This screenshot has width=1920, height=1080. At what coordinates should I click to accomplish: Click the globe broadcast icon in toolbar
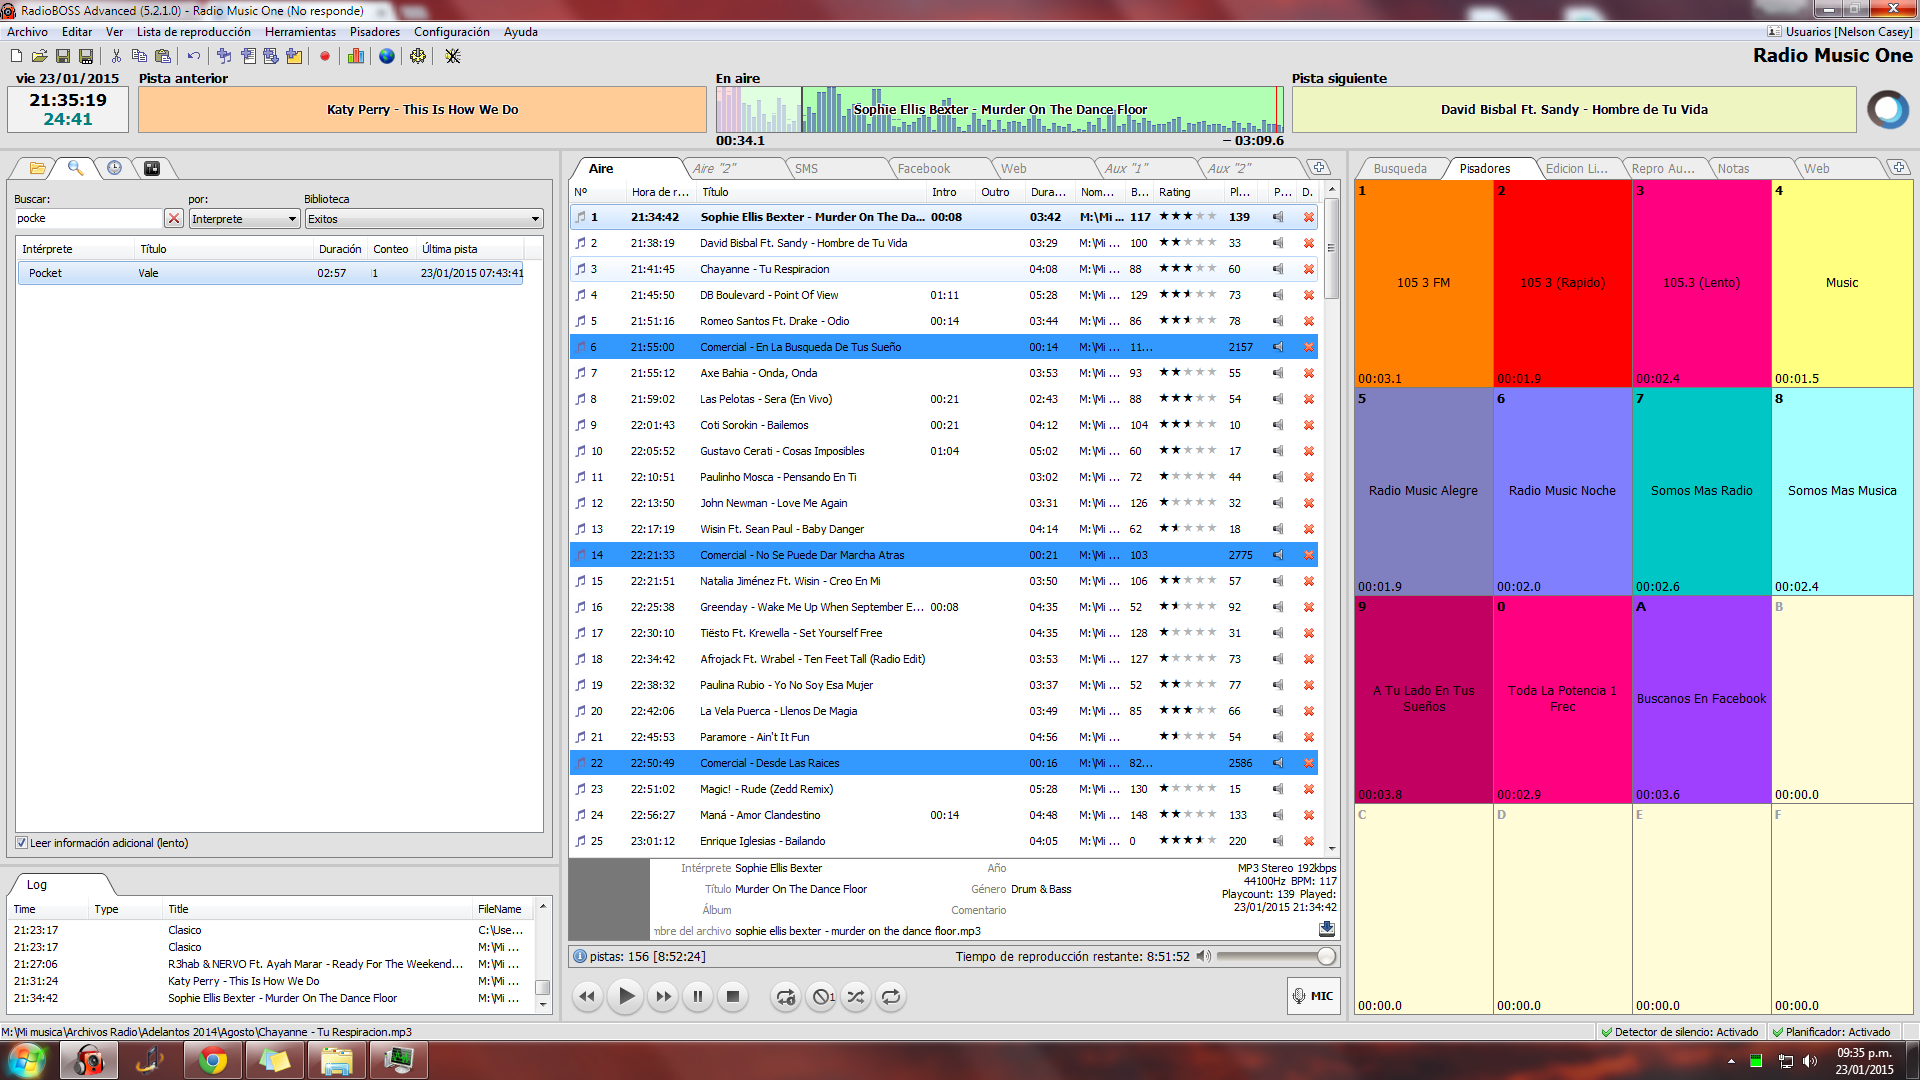point(387,56)
